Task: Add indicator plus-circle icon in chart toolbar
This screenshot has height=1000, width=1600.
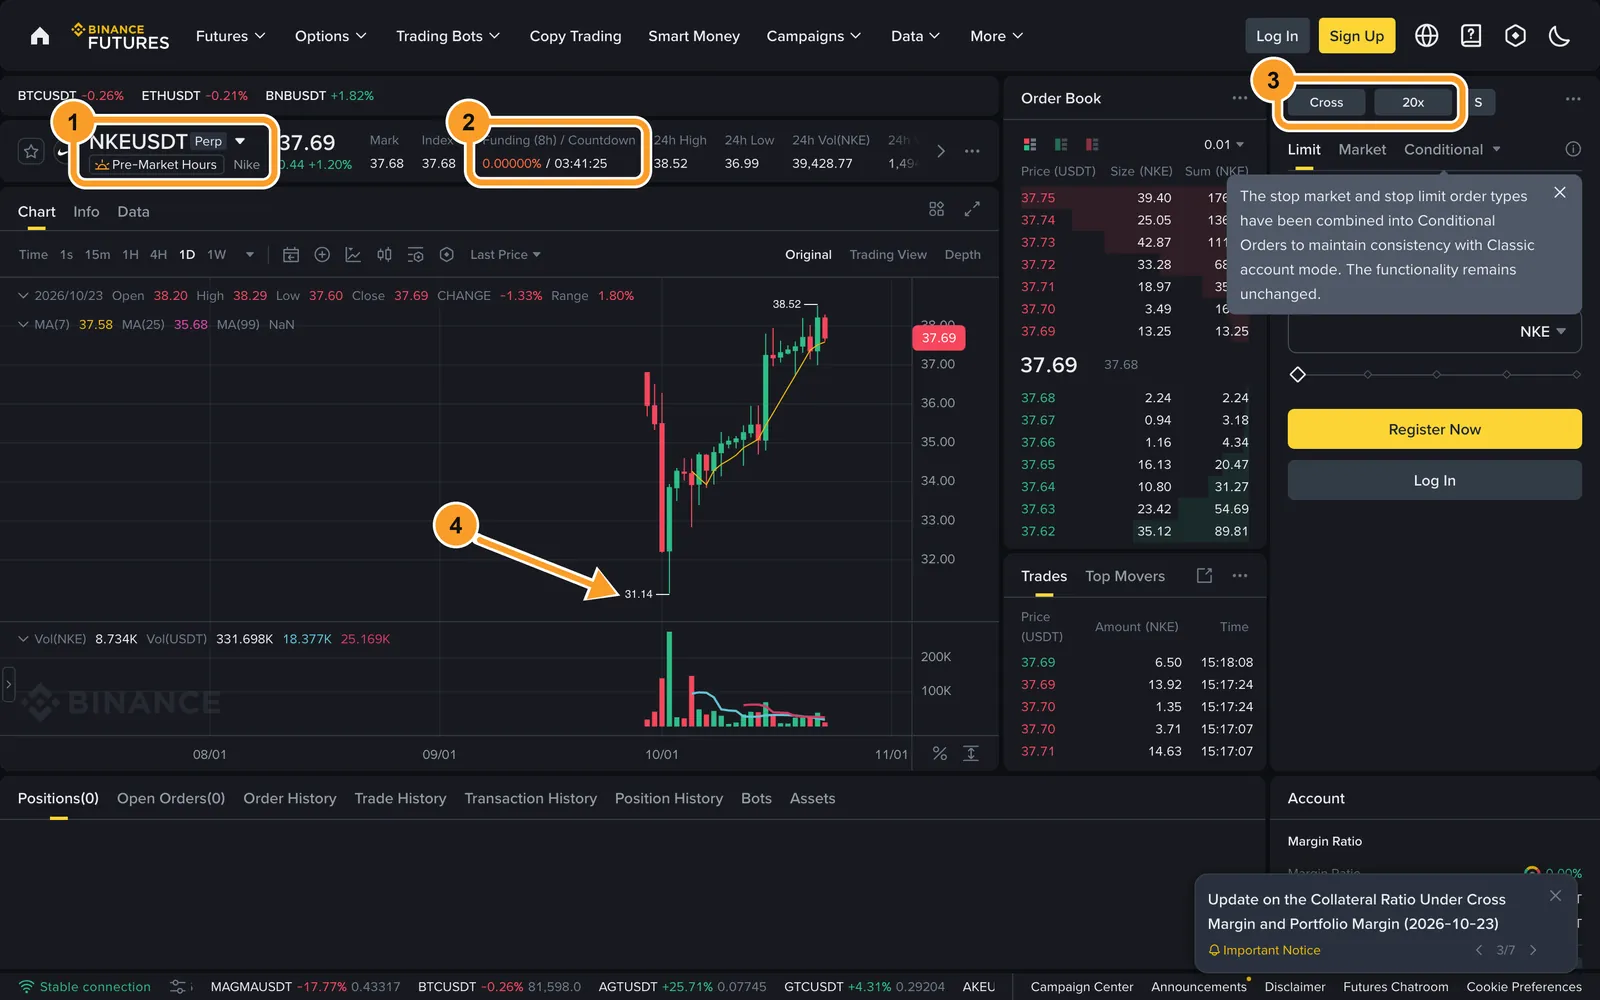Action: pyautogui.click(x=322, y=255)
